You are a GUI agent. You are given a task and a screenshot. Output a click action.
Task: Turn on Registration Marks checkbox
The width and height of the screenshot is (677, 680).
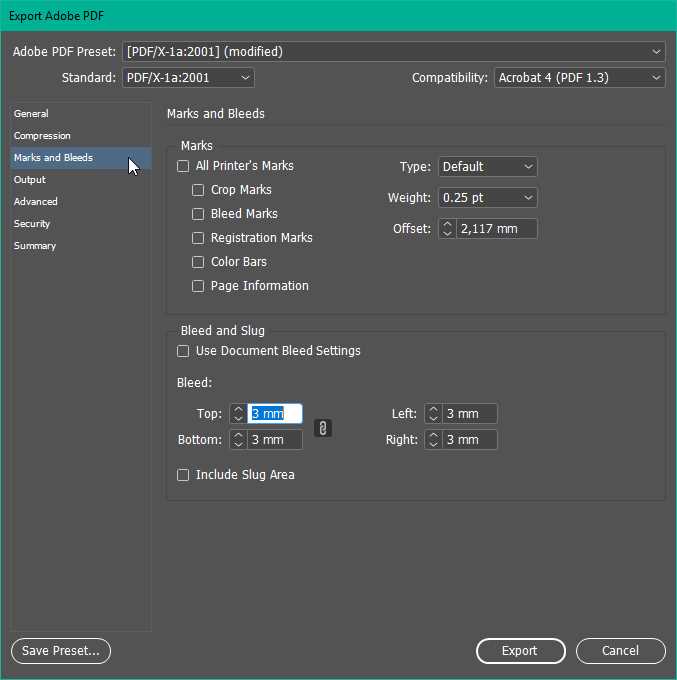tap(198, 238)
